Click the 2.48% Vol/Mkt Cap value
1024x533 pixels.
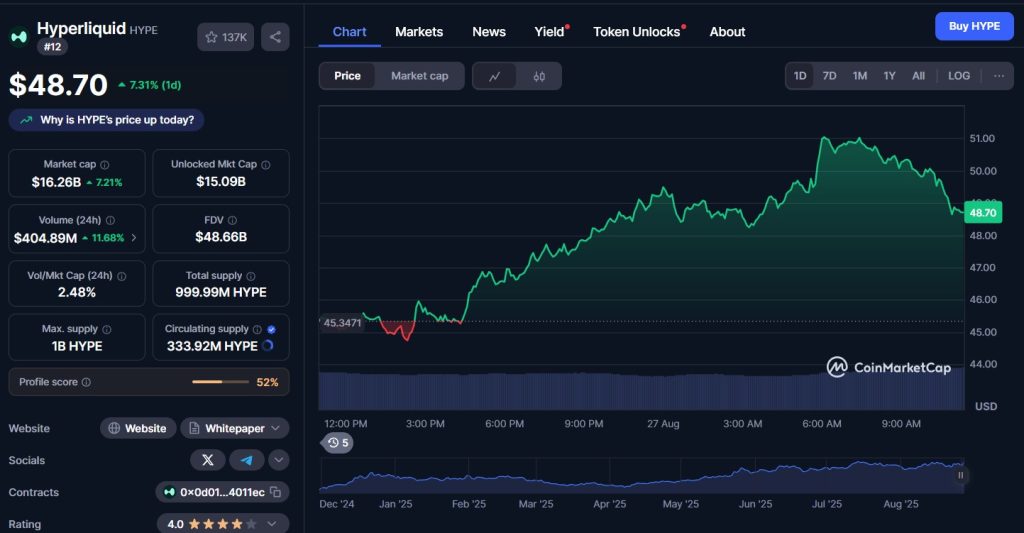[77, 293]
